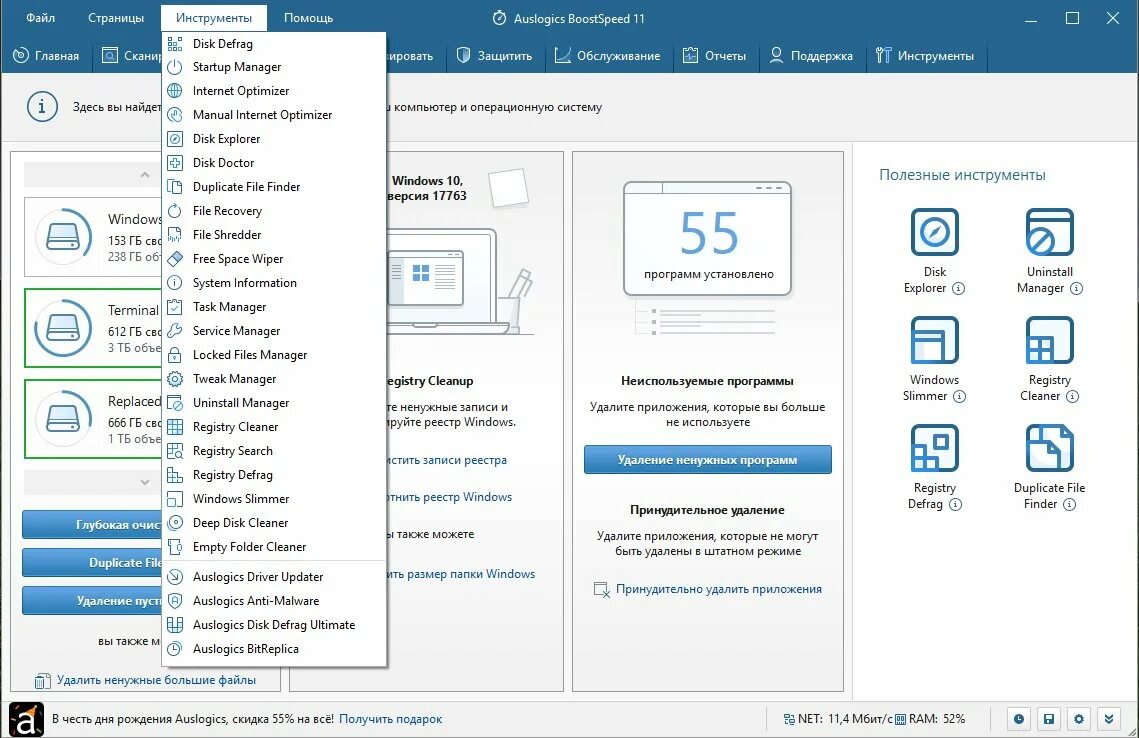Open Disk Doctor from the dropdown menu
The width and height of the screenshot is (1139, 738).
(x=273, y=163)
